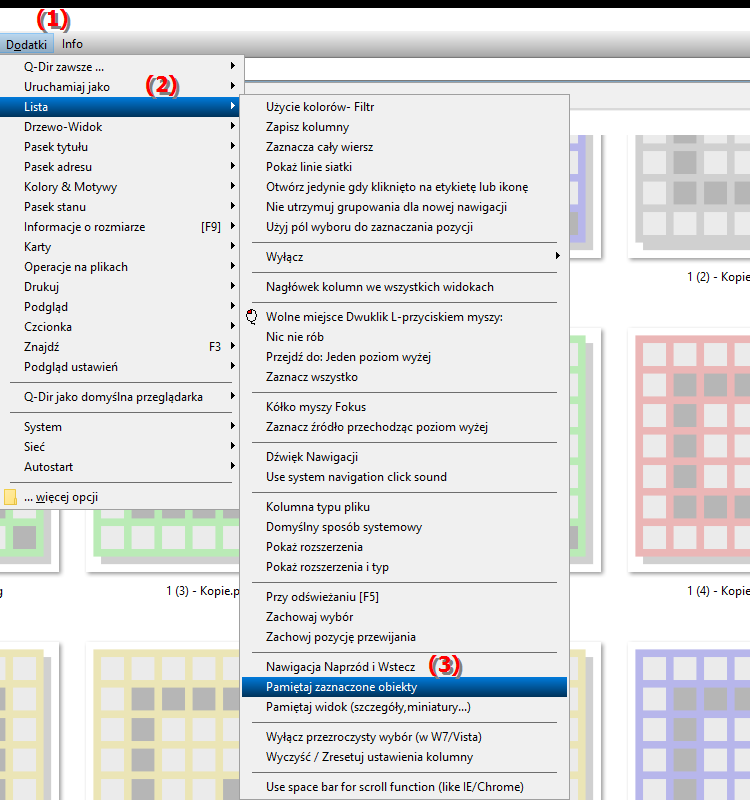
Task: Expand the Q-Dir zawsze submenu
Action: pyautogui.click(x=120, y=67)
